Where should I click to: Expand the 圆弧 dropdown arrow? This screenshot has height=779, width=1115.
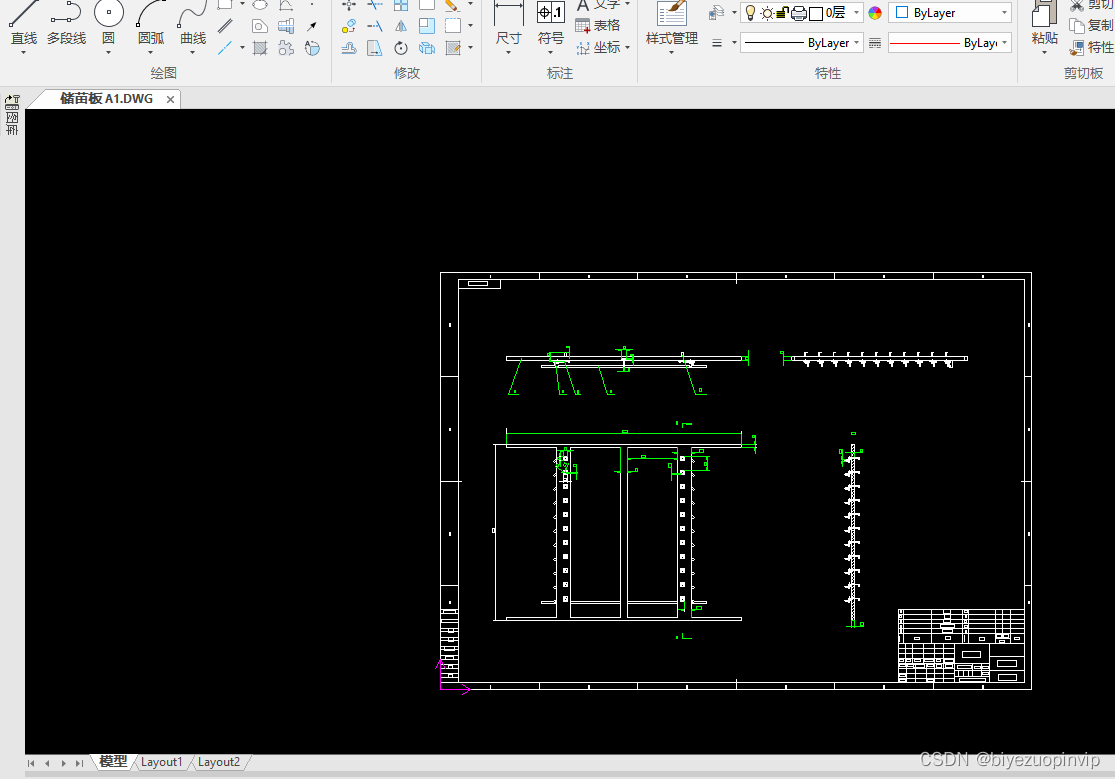(150, 52)
